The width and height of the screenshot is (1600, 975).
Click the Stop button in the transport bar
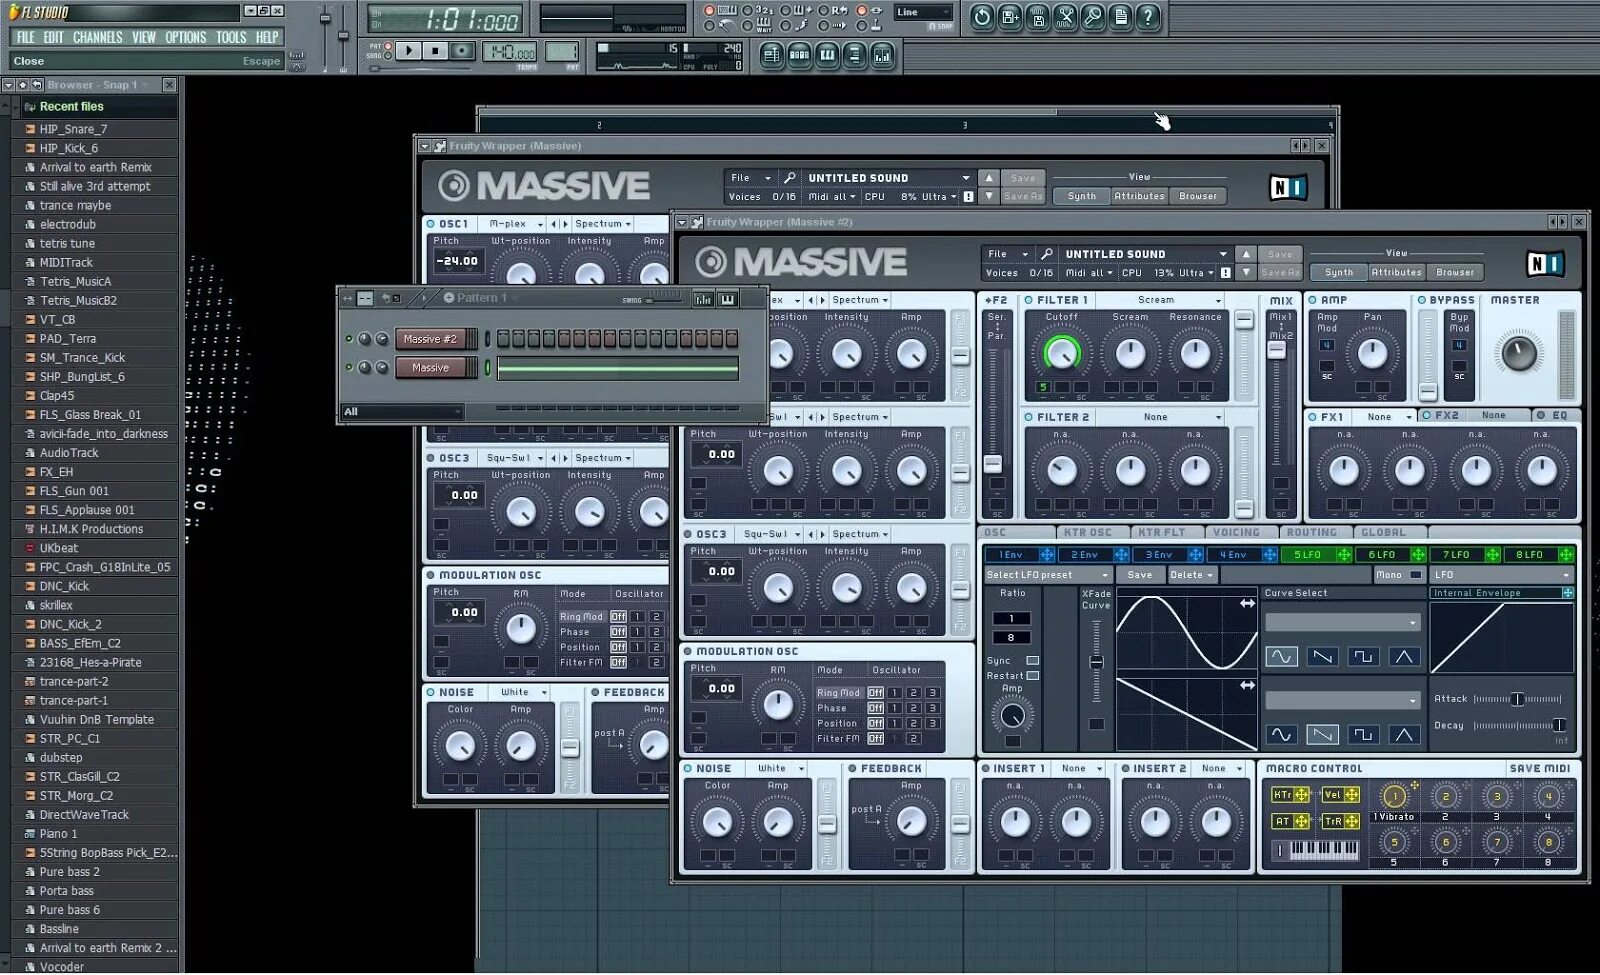[435, 50]
